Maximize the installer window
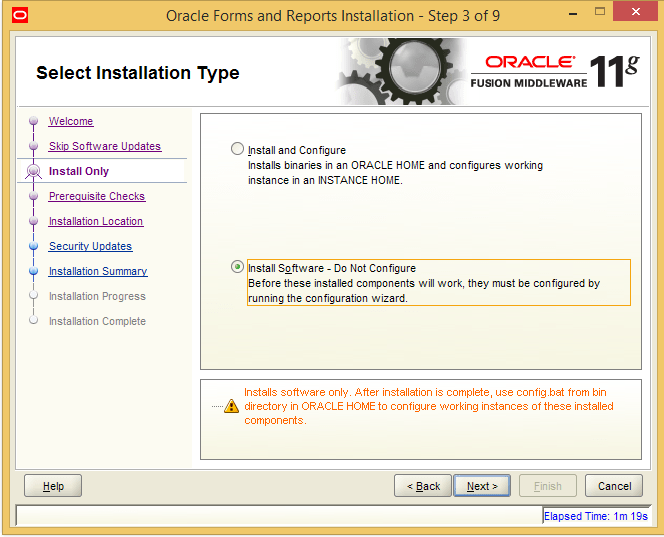Screen dimensions: 664x537 click(600, 12)
